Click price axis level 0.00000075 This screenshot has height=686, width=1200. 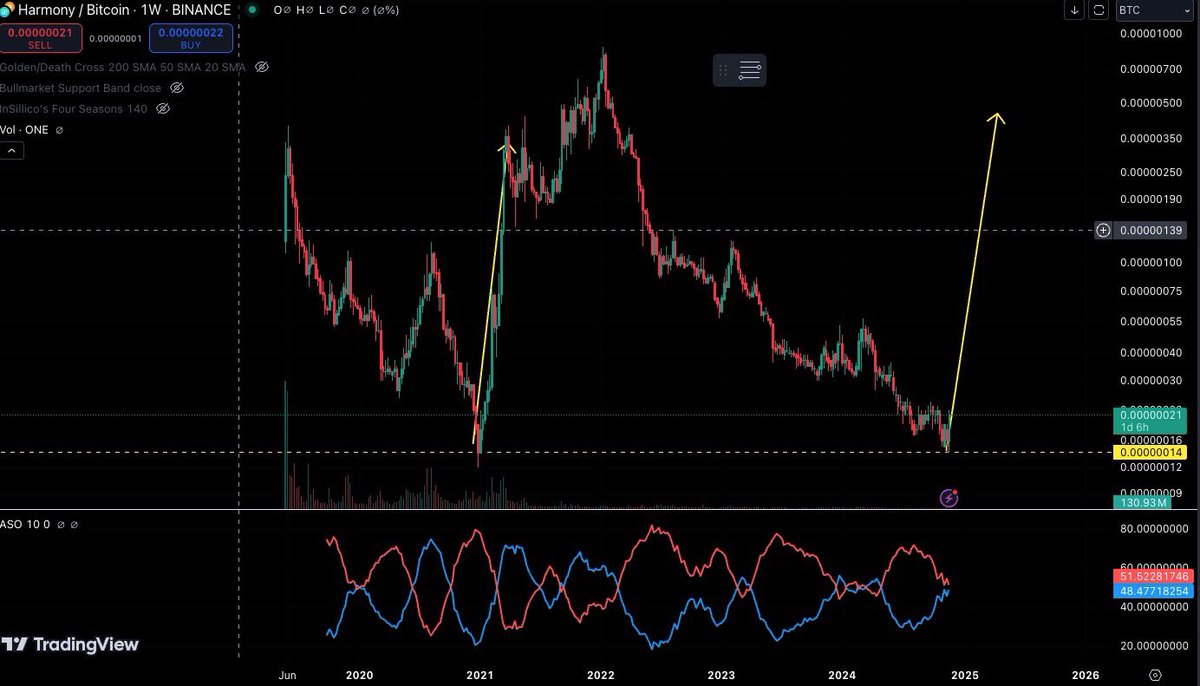(x=1150, y=292)
